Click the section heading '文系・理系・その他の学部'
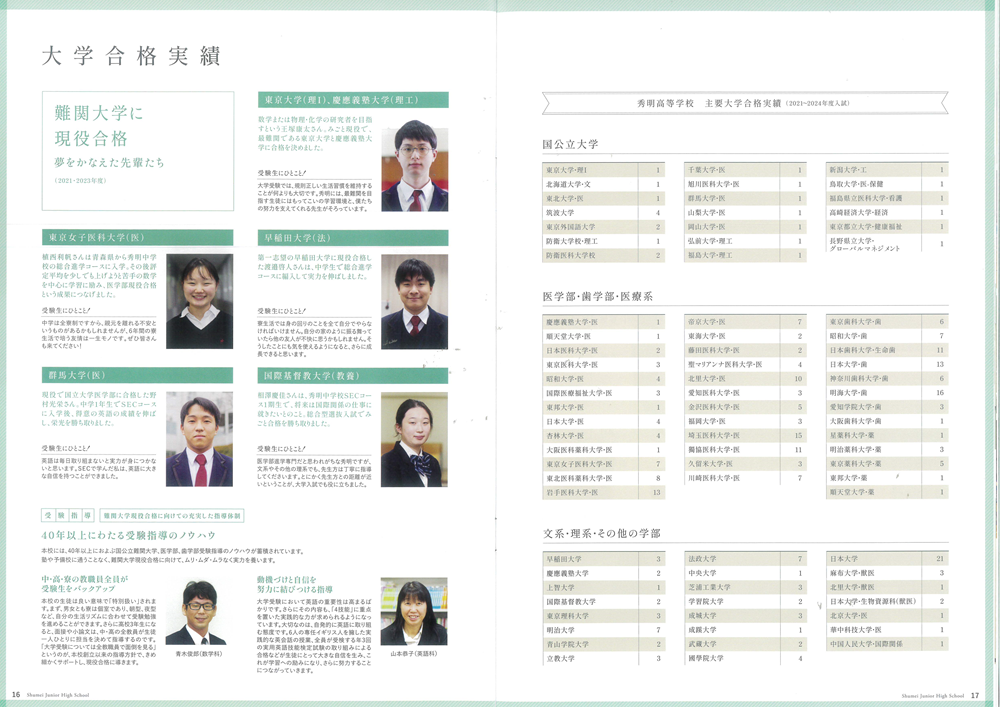Viewport: 1000px width, 707px height. 601,534
